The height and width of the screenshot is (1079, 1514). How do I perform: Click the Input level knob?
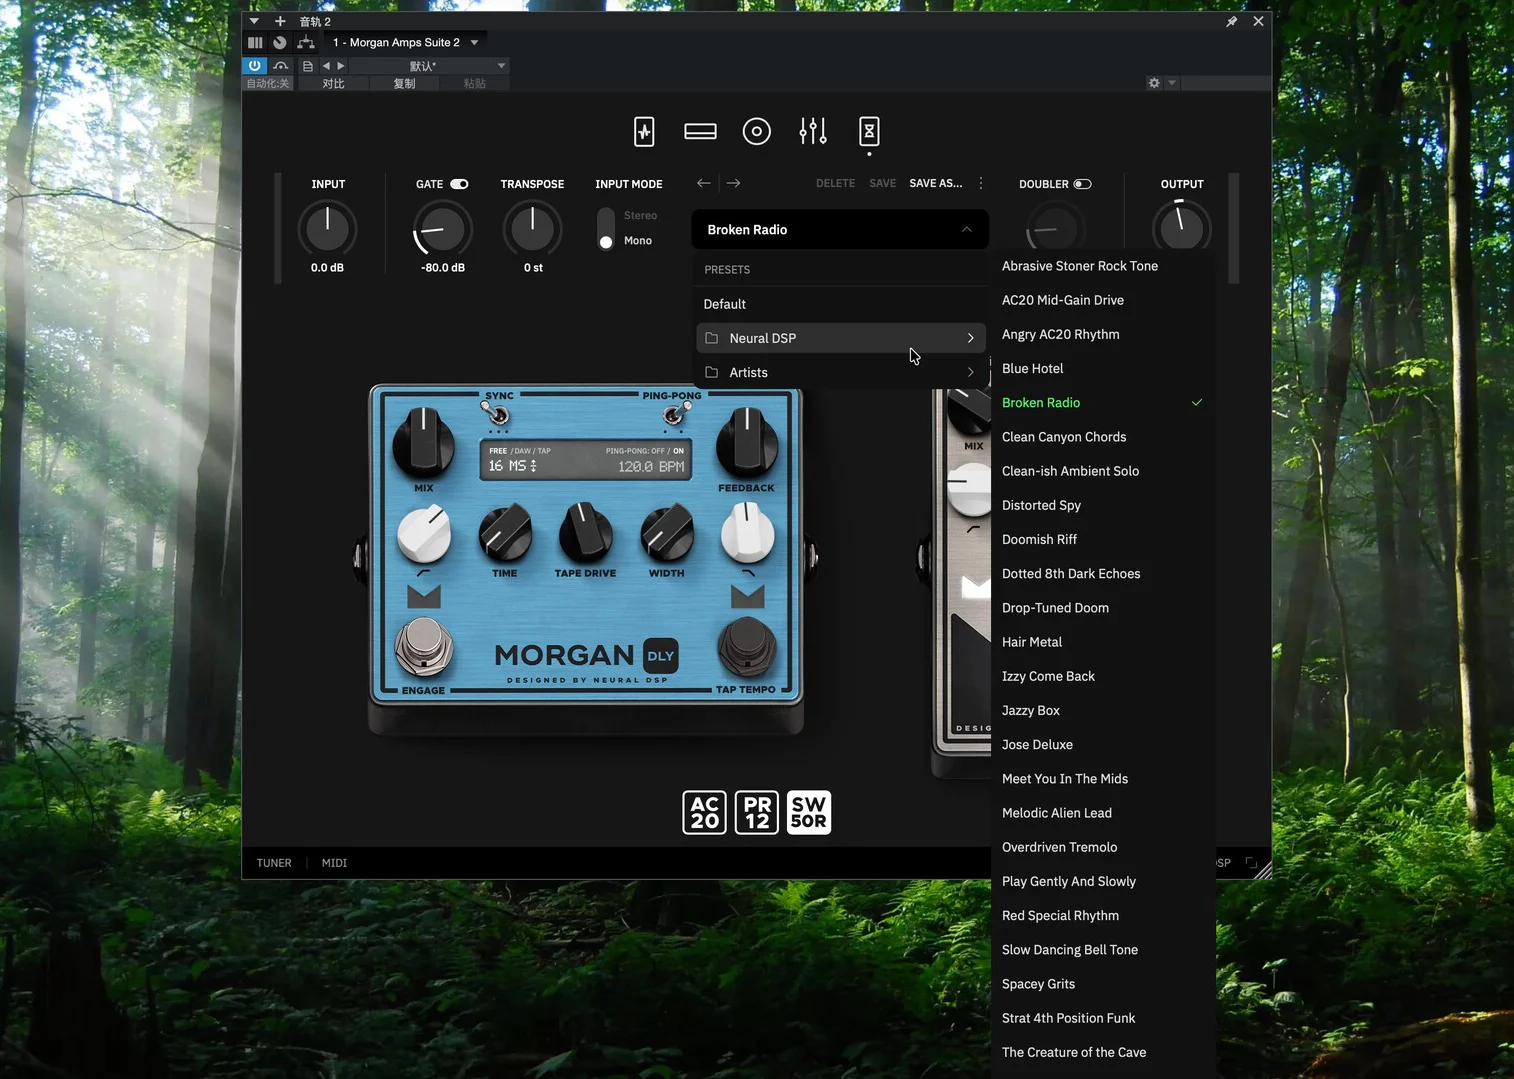tap(327, 229)
